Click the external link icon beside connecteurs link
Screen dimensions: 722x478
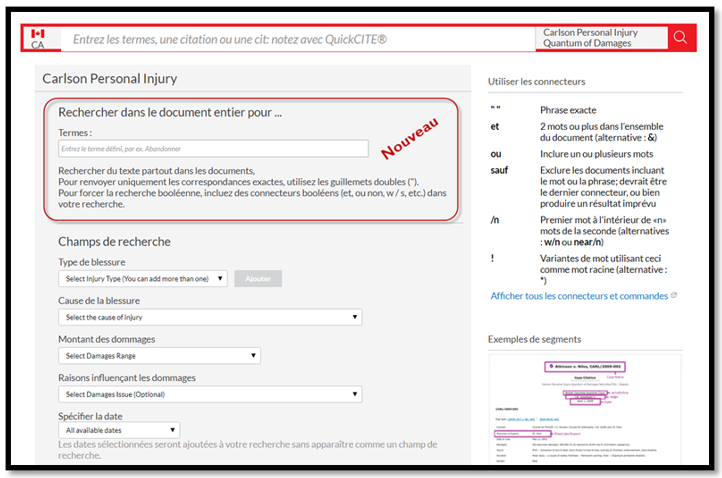click(674, 295)
